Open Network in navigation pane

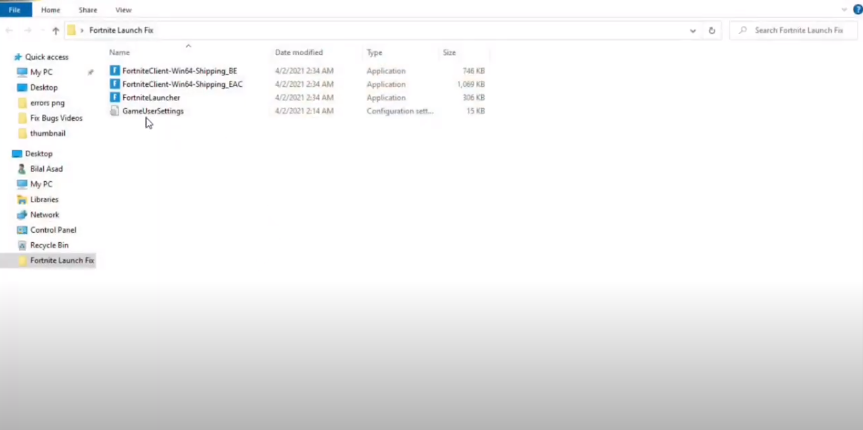[x=45, y=215]
